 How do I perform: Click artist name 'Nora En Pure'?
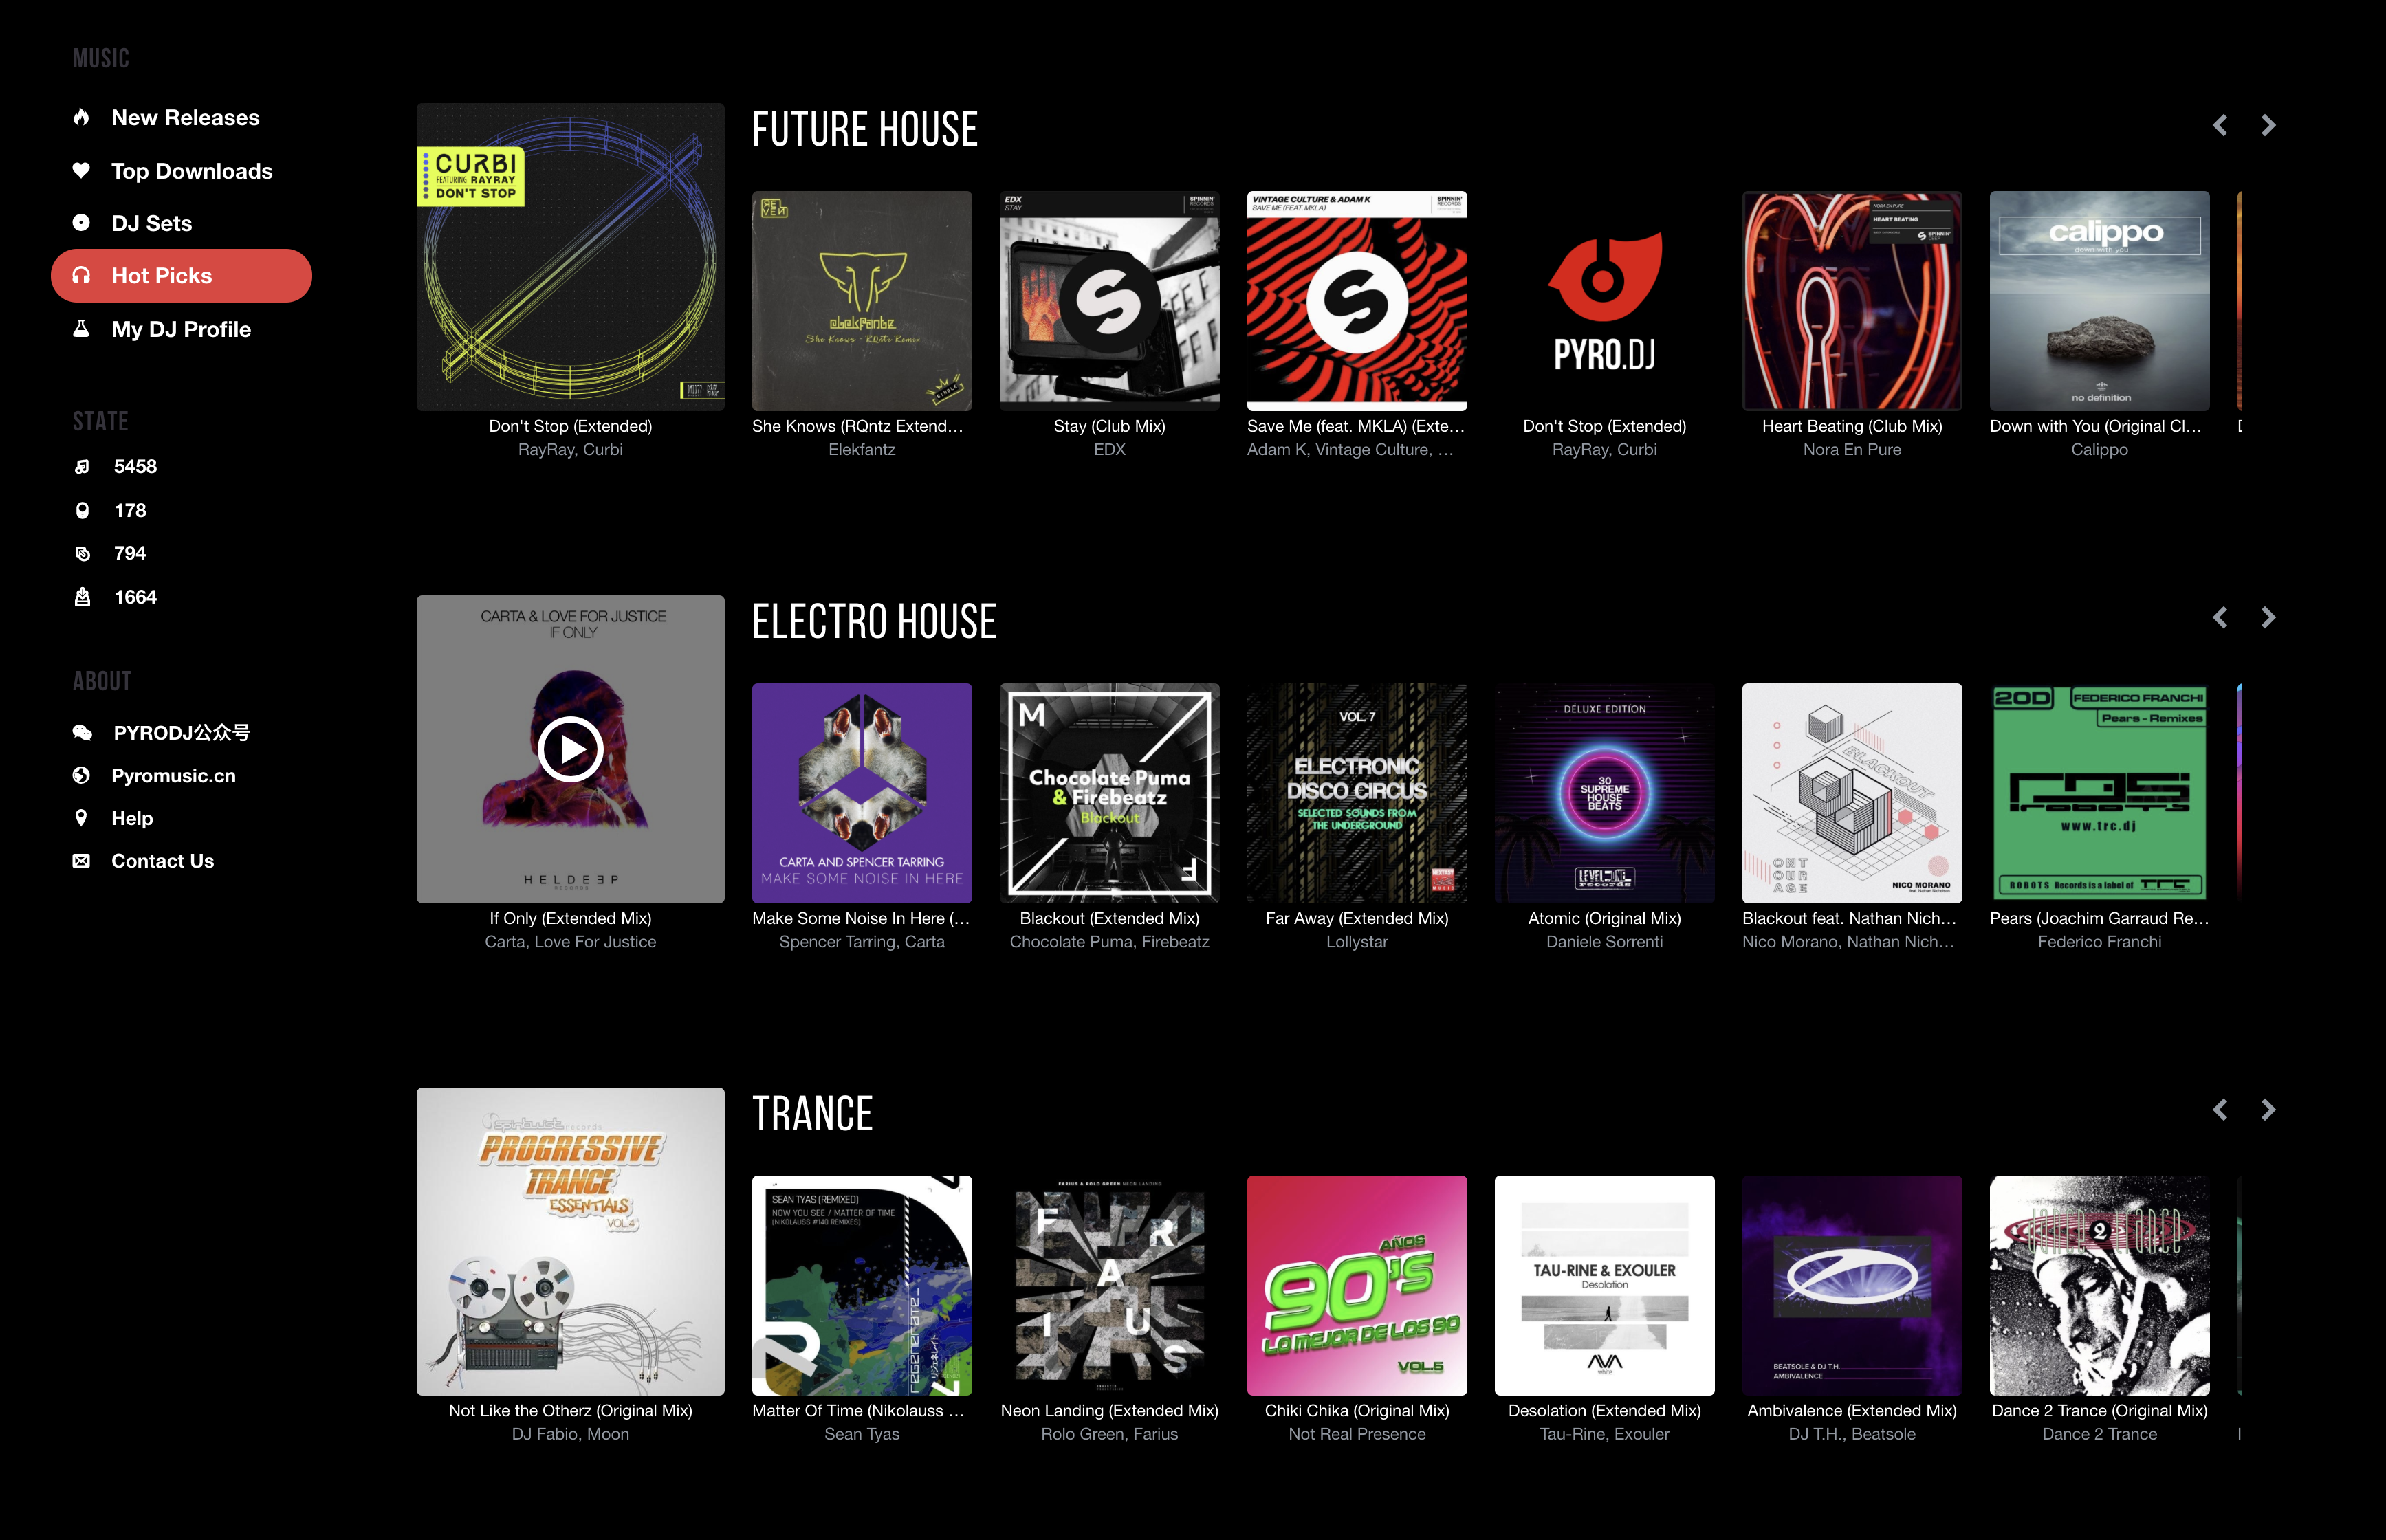(x=1852, y=450)
